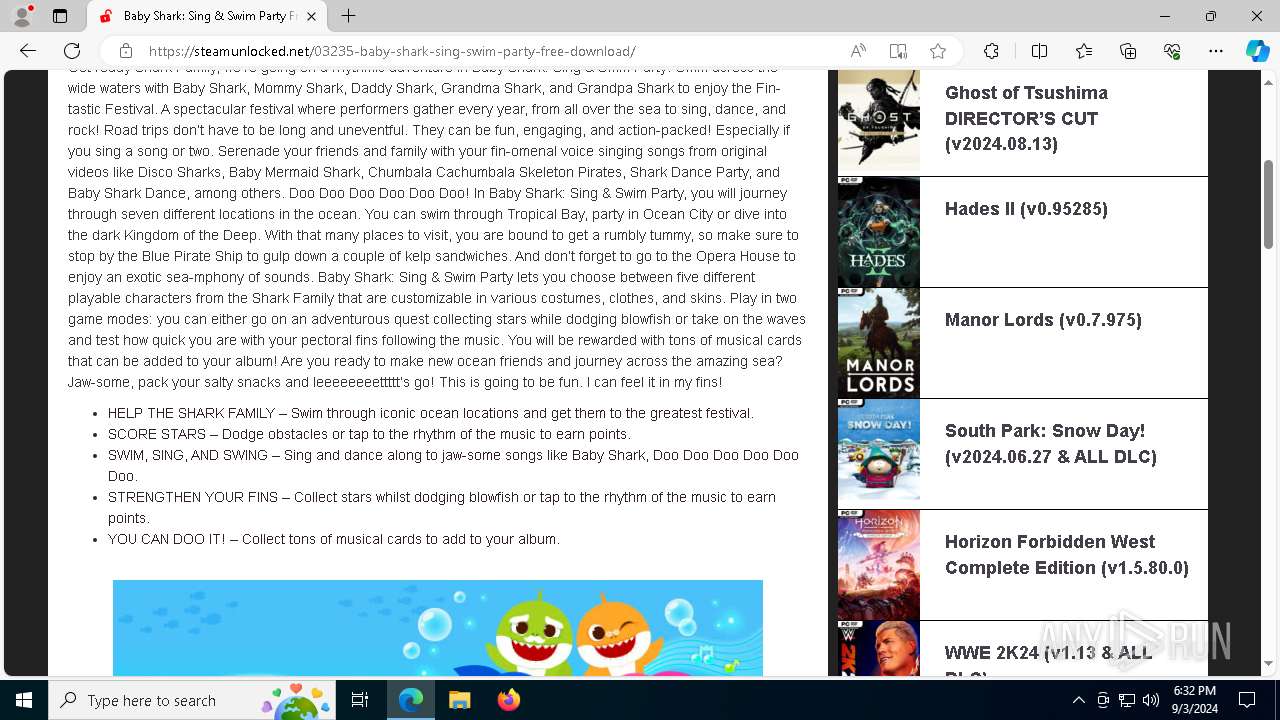1280x720 pixels.
Task: Open the Extensions puzzle icon
Action: coord(991,51)
